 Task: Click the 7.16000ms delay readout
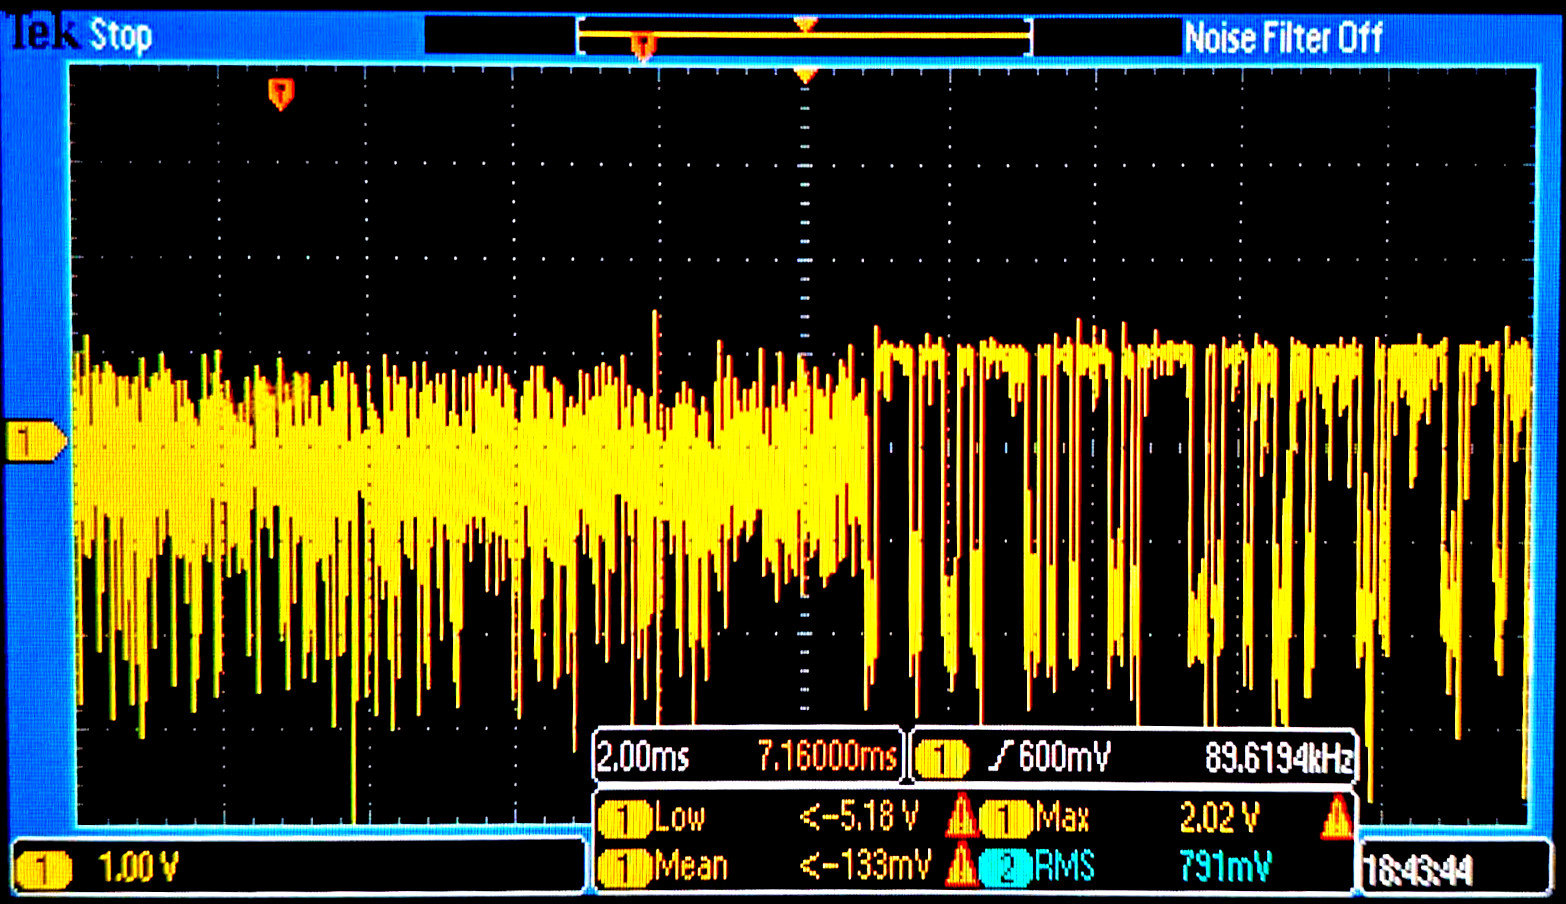[827, 757]
